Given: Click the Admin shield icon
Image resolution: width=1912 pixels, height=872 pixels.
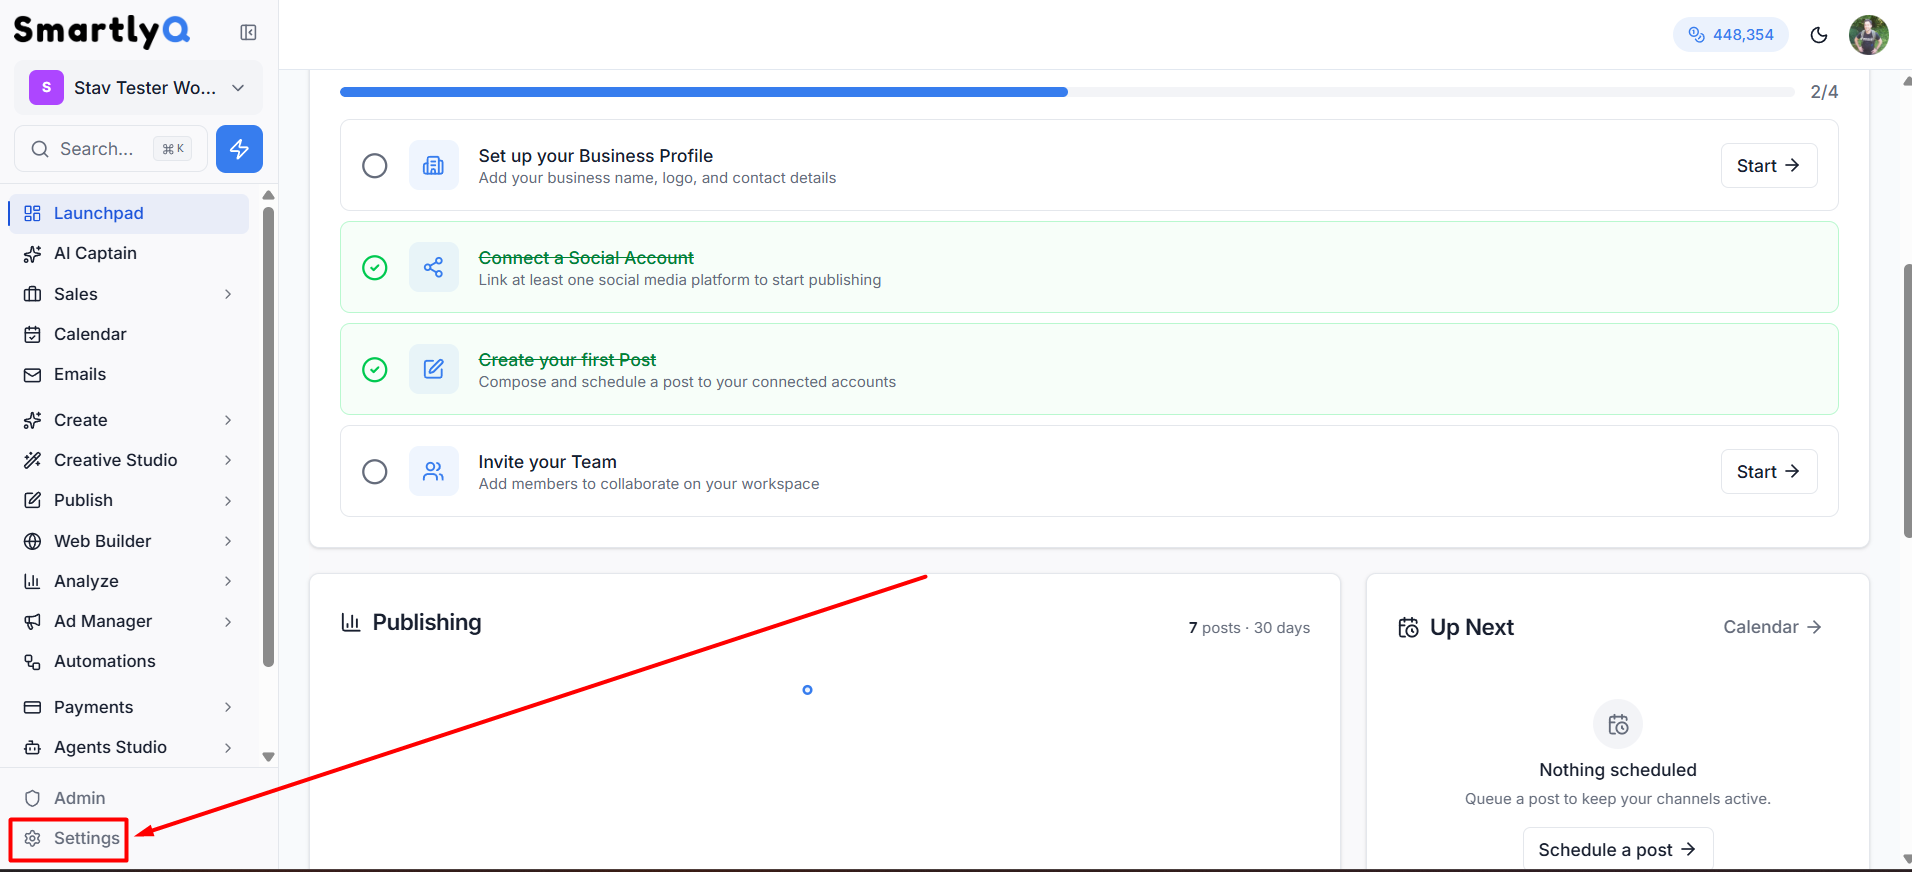Looking at the screenshot, I should coord(33,798).
